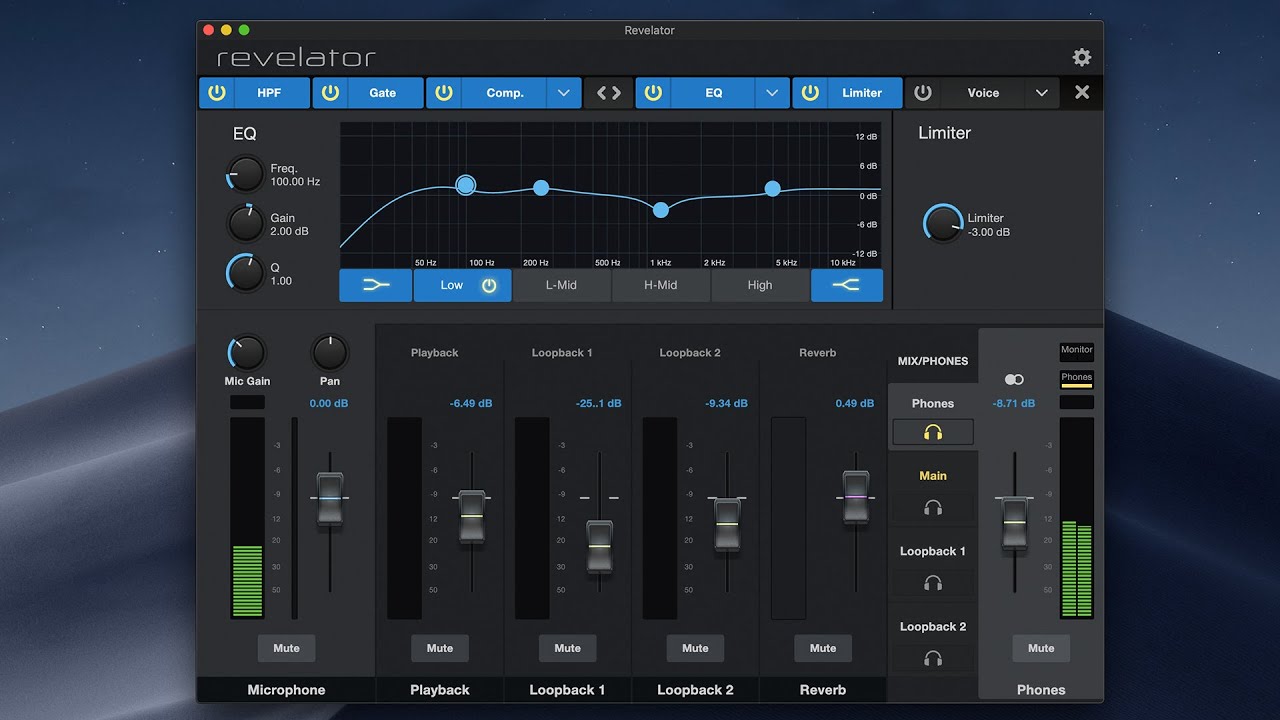Image resolution: width=1280 pixels, height=720 pixels.
Task: Click the Loopback 2 mix headphone icon
Action: click(933, 658)
